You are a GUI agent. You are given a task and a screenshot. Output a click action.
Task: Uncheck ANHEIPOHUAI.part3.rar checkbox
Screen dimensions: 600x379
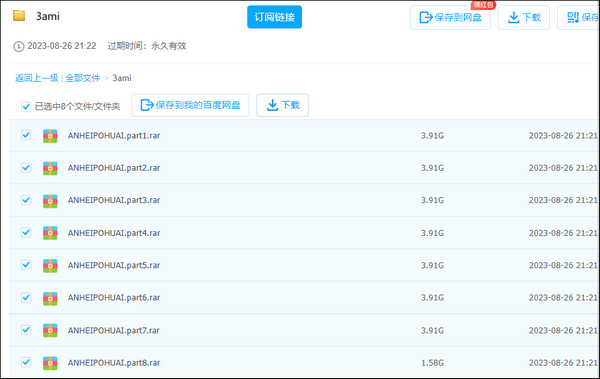pos(26,200)
